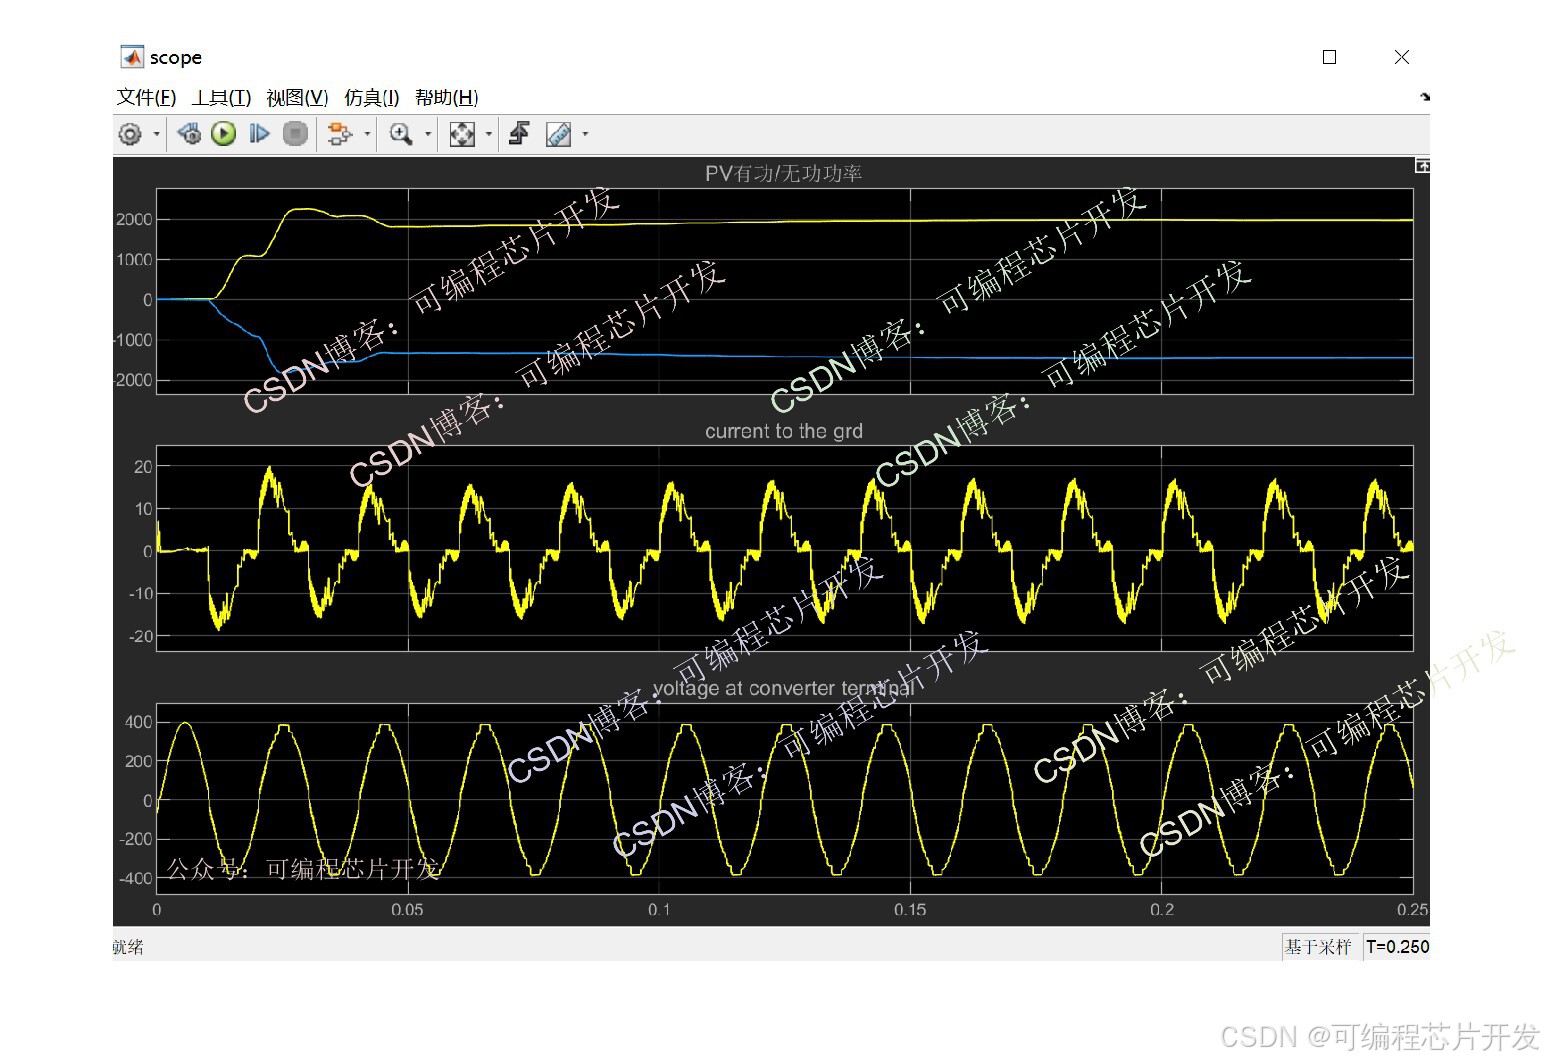Click the scale axes limits icon
Image resolution: width=1544 pixels, height=1063 pixels.
click(462, 134)
